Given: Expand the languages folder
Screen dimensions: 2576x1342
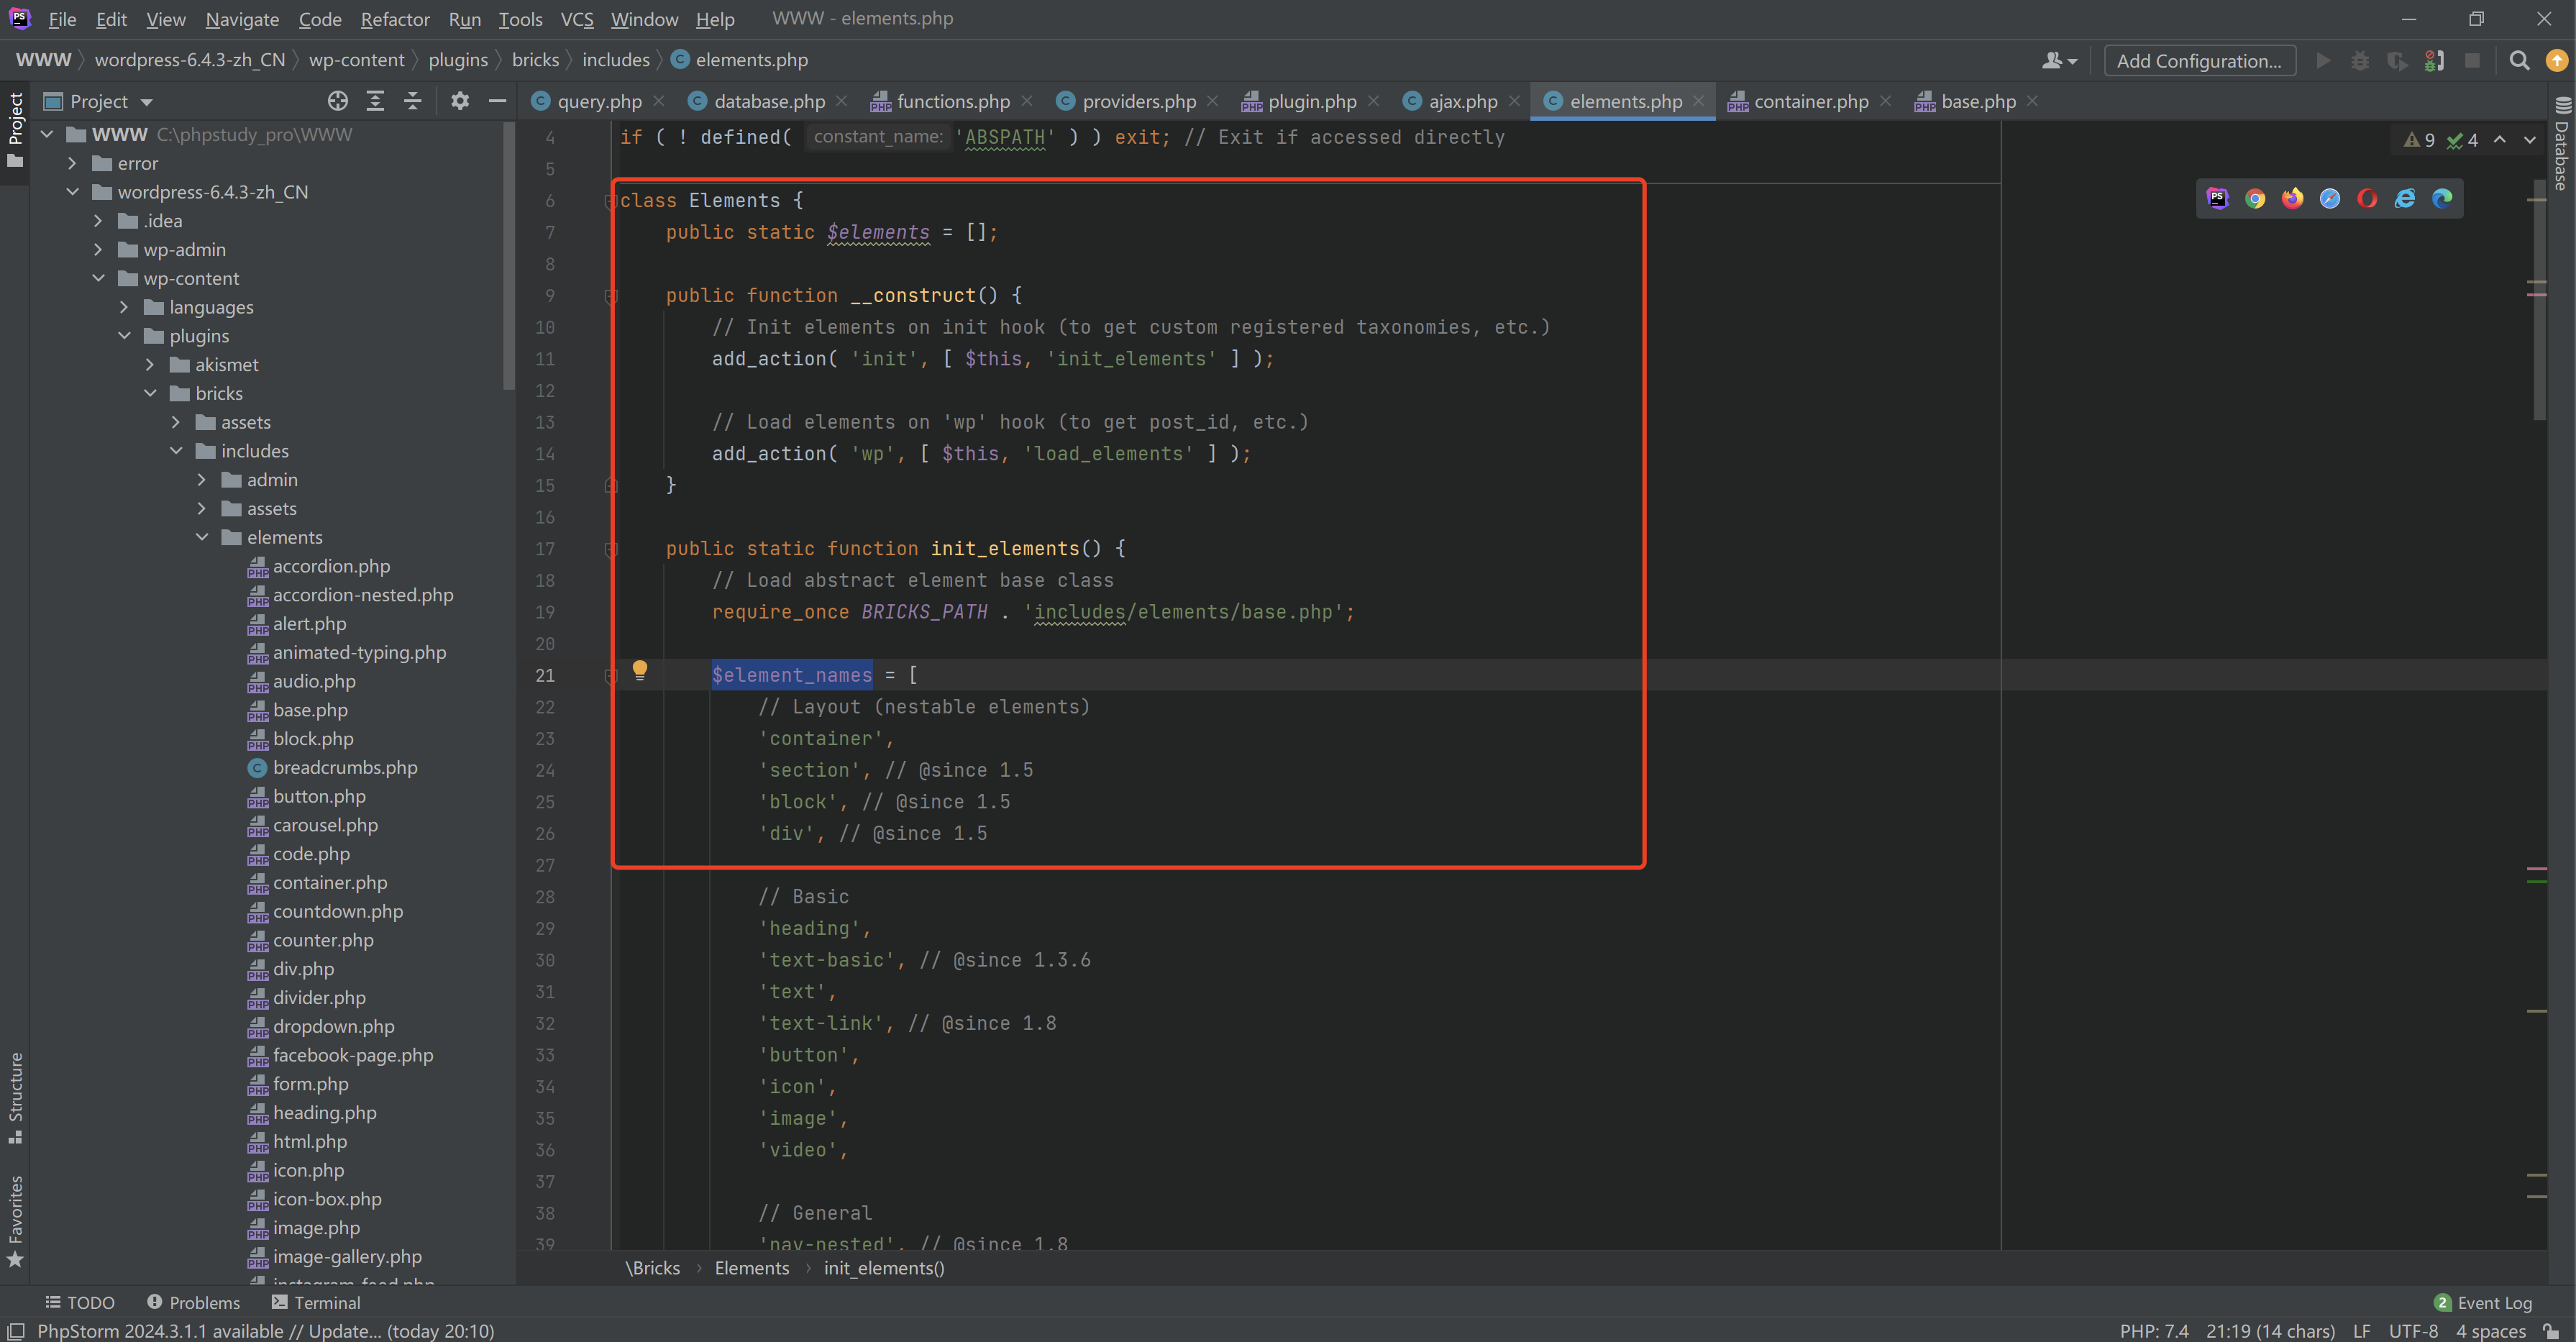Looking at the screenshot, I should pyautogui.click(x=124, y=307).
